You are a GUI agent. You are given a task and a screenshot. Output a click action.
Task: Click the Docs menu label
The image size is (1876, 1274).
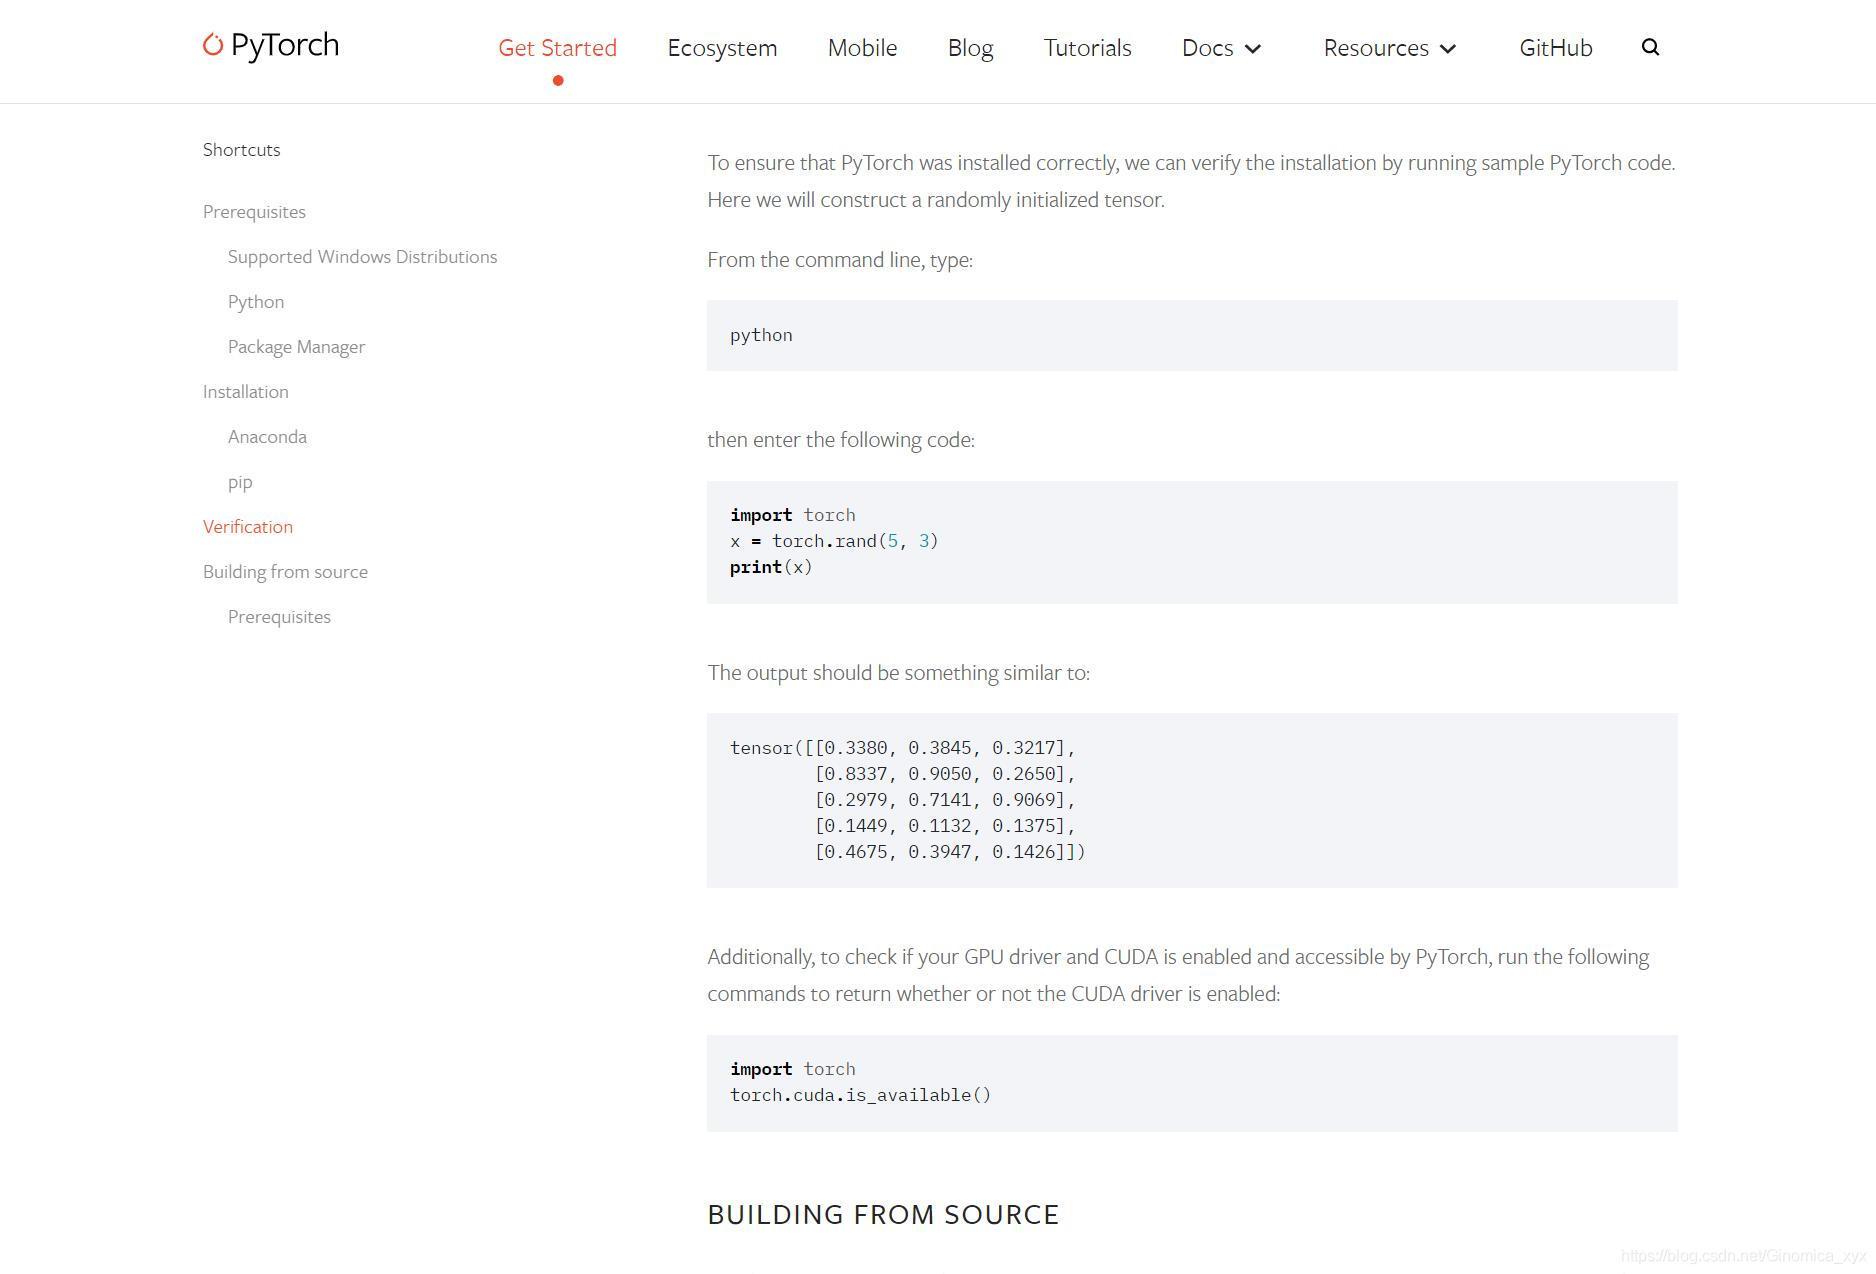click(x=1207, y=48)
